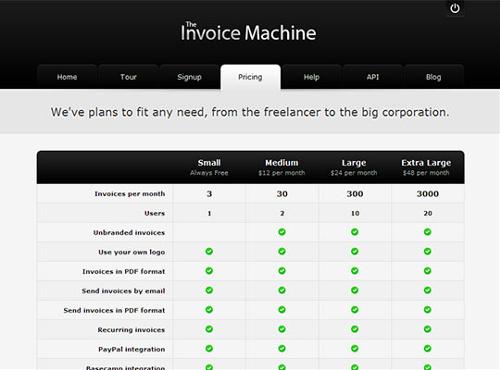This screenshot has width=500, height=370.
Task: Click Medium check for Use your own logo
Action: point(282,251)
